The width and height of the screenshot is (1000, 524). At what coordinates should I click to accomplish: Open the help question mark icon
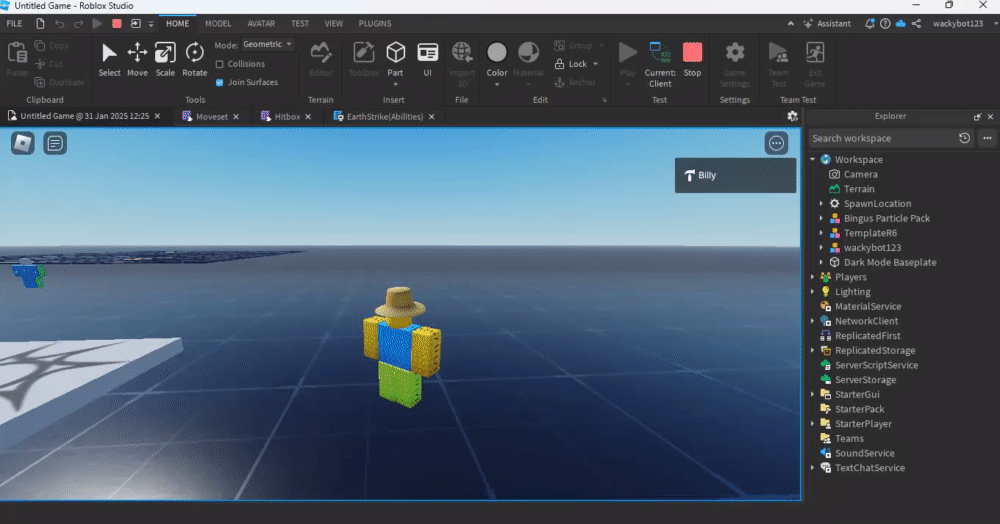pos(885,24)
